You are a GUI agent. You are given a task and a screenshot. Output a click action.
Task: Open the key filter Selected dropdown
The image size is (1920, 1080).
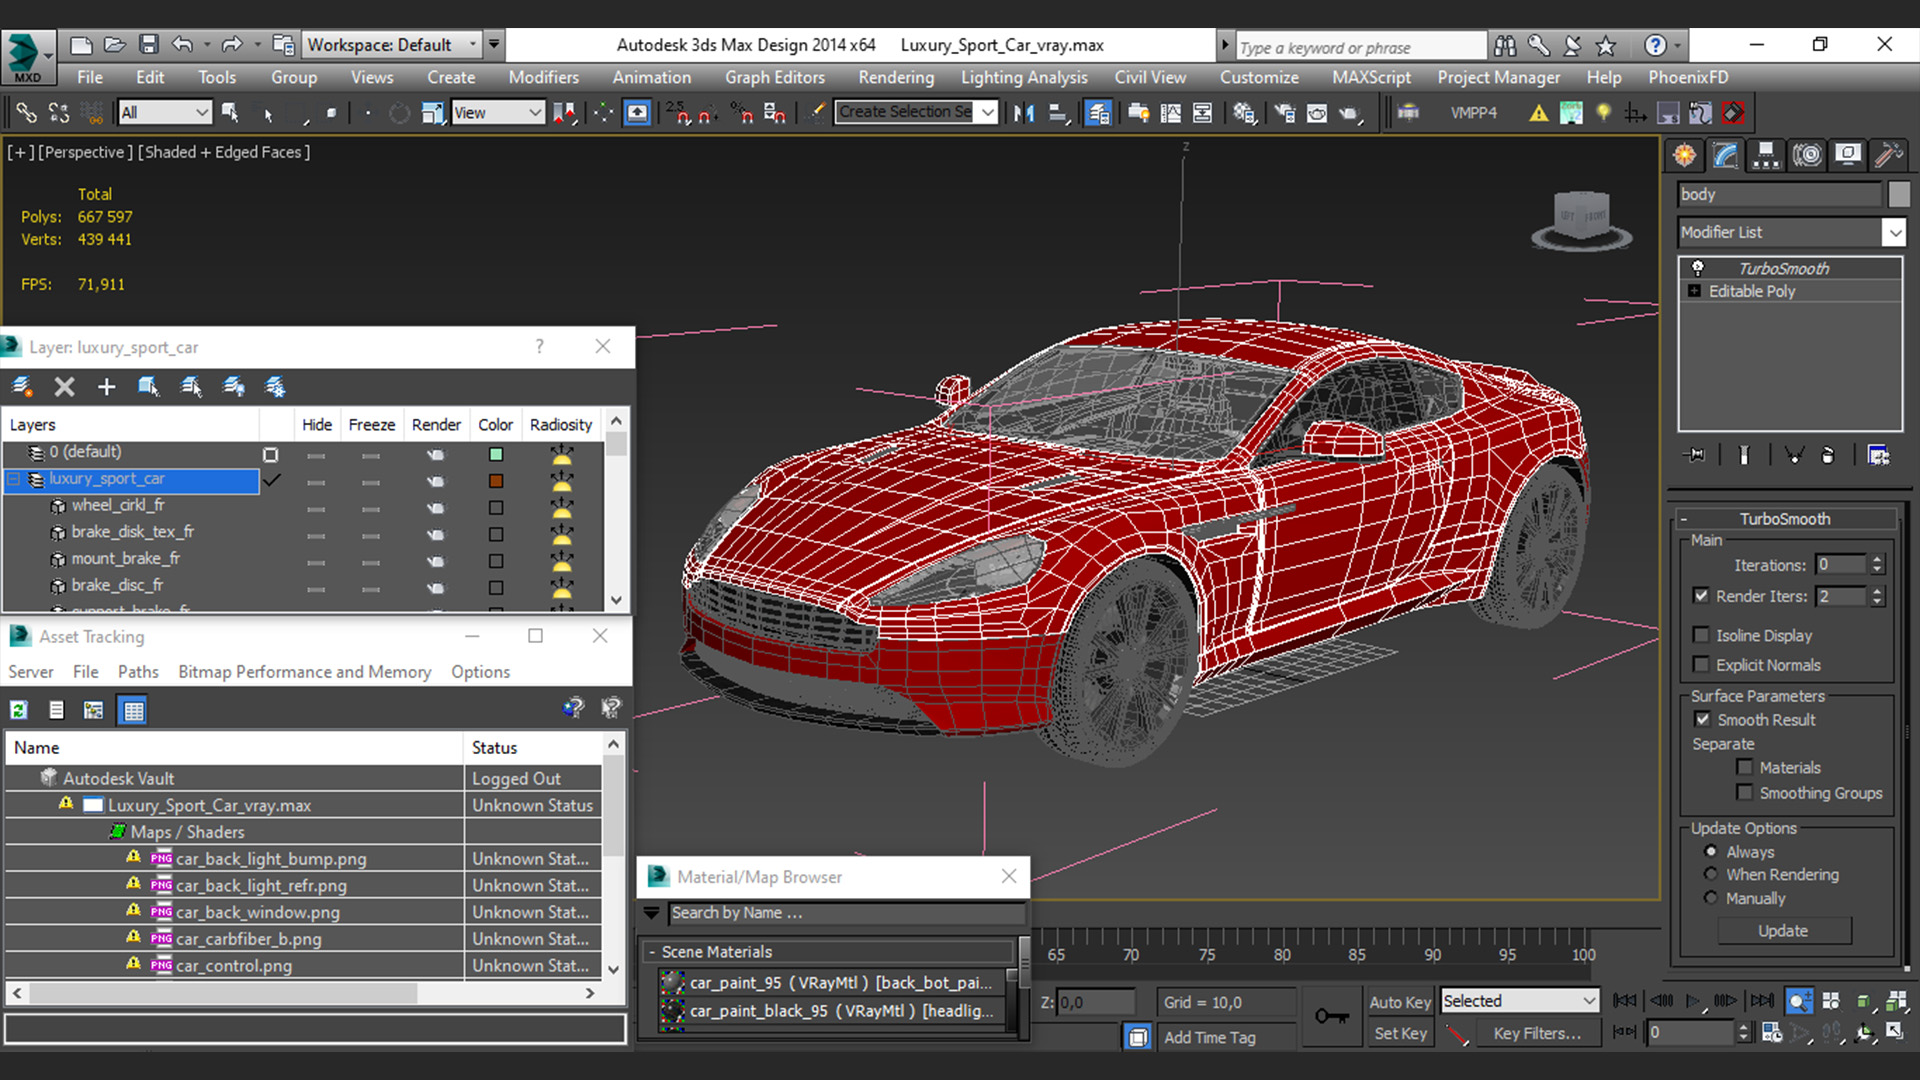1519,1001
